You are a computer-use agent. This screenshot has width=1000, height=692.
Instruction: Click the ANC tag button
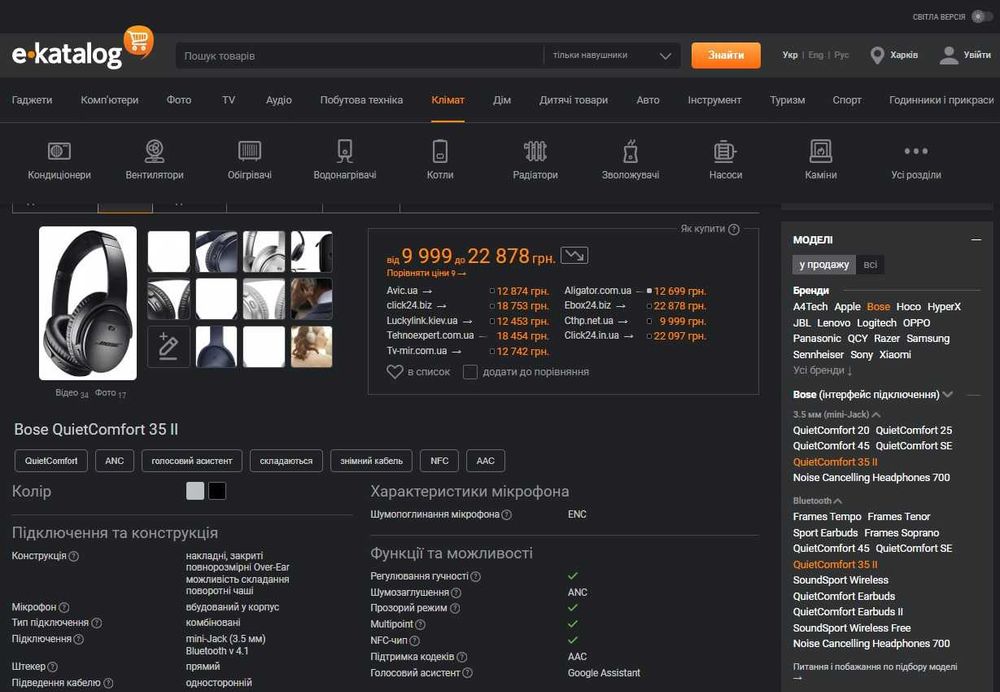click(x=115, y=460)
